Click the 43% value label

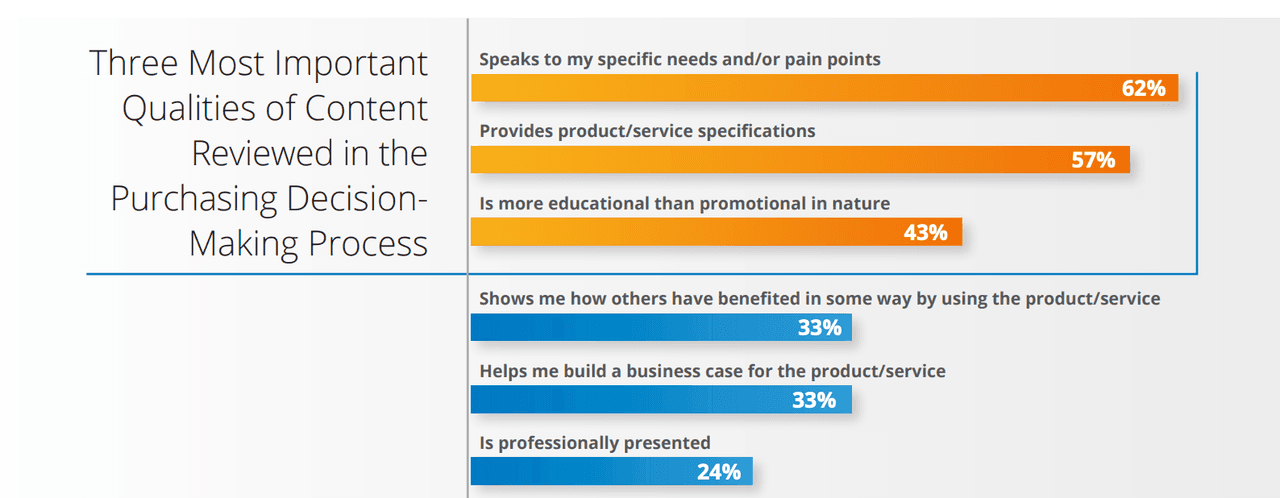[925, 232]
